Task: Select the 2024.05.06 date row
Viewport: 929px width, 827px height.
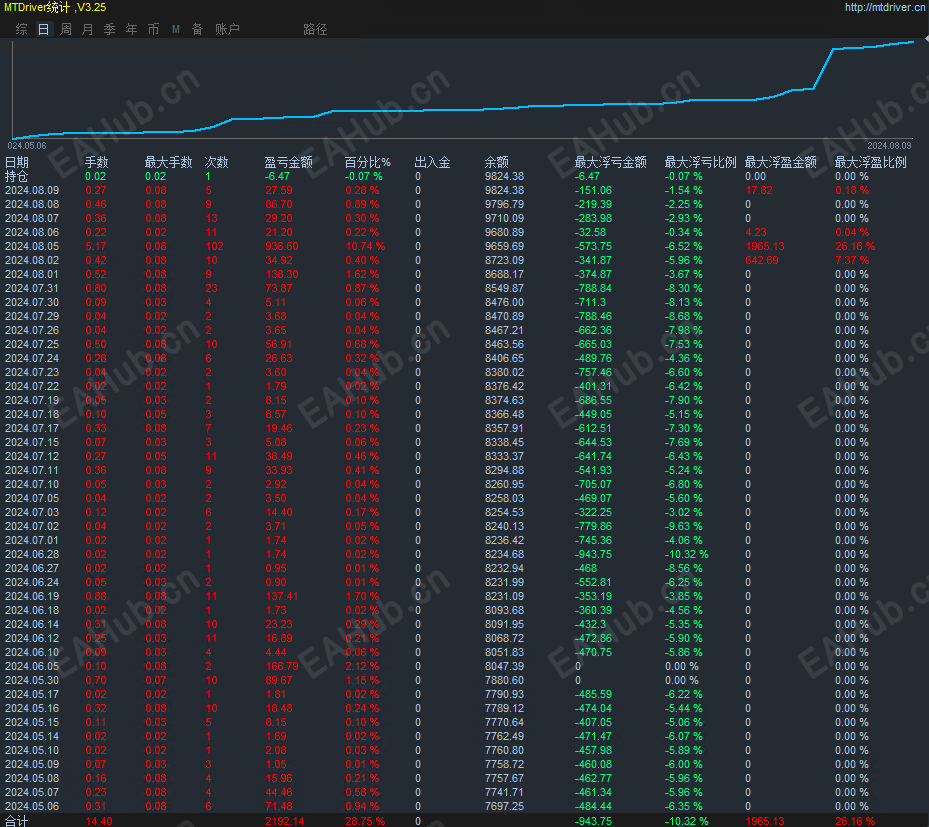Action: pos(32,806)
